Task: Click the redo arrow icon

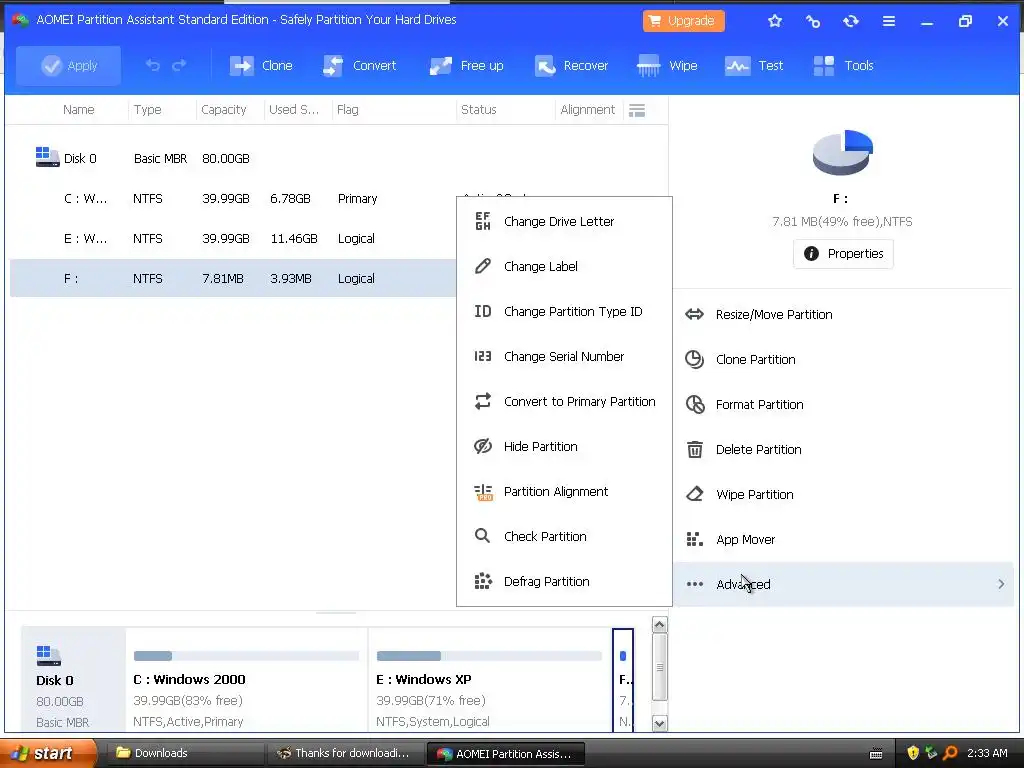Action: tap(179, 65)
